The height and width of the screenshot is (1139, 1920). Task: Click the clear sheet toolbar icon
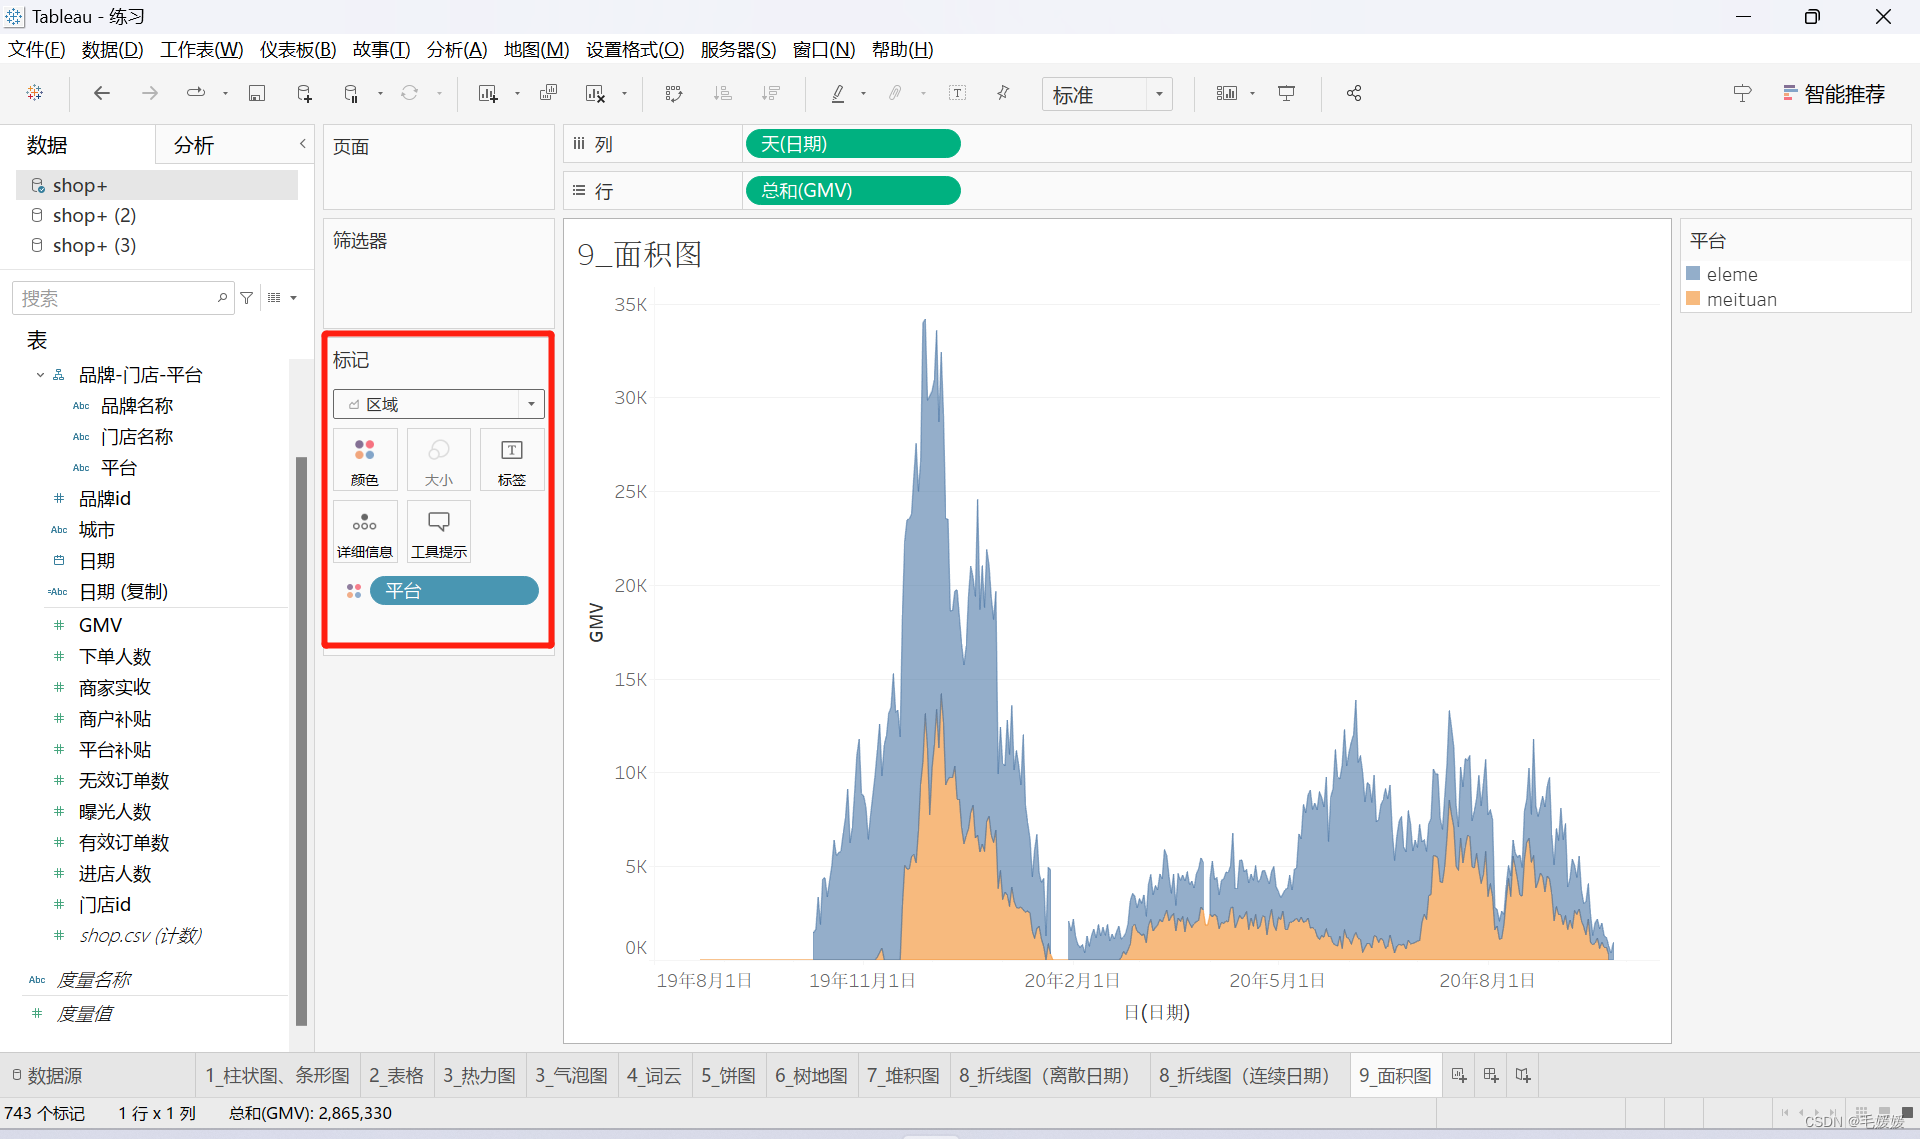coord(595,93)
